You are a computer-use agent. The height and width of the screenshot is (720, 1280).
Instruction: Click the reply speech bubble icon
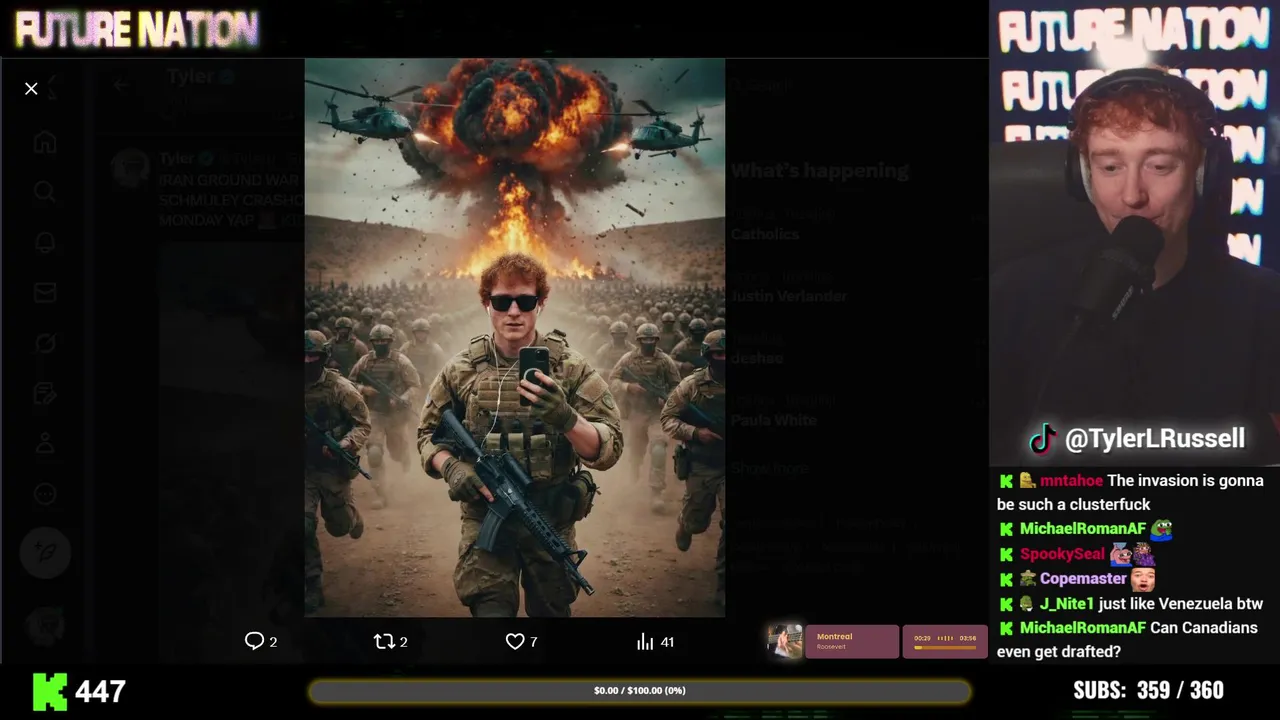coord(254,641)
